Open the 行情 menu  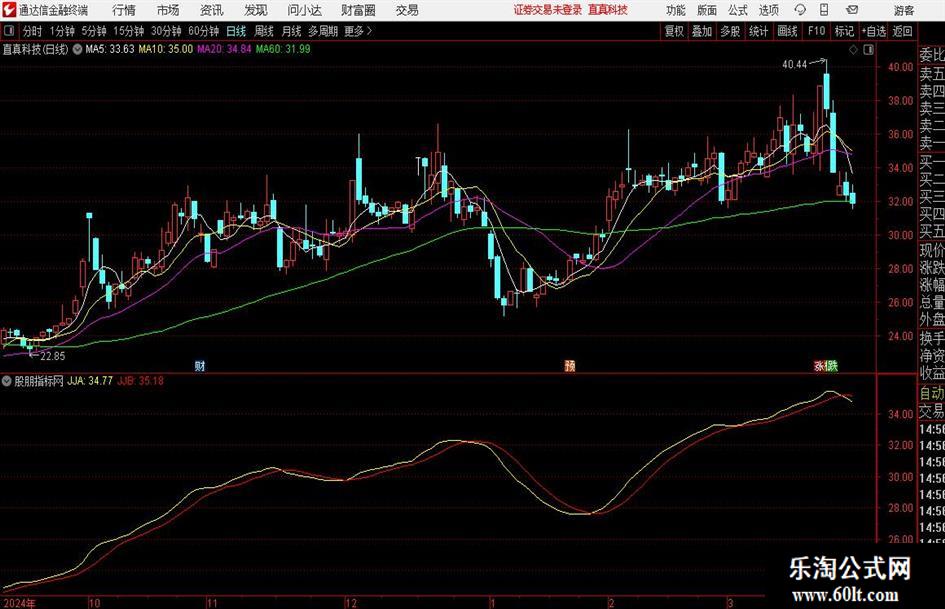point(124,10)
